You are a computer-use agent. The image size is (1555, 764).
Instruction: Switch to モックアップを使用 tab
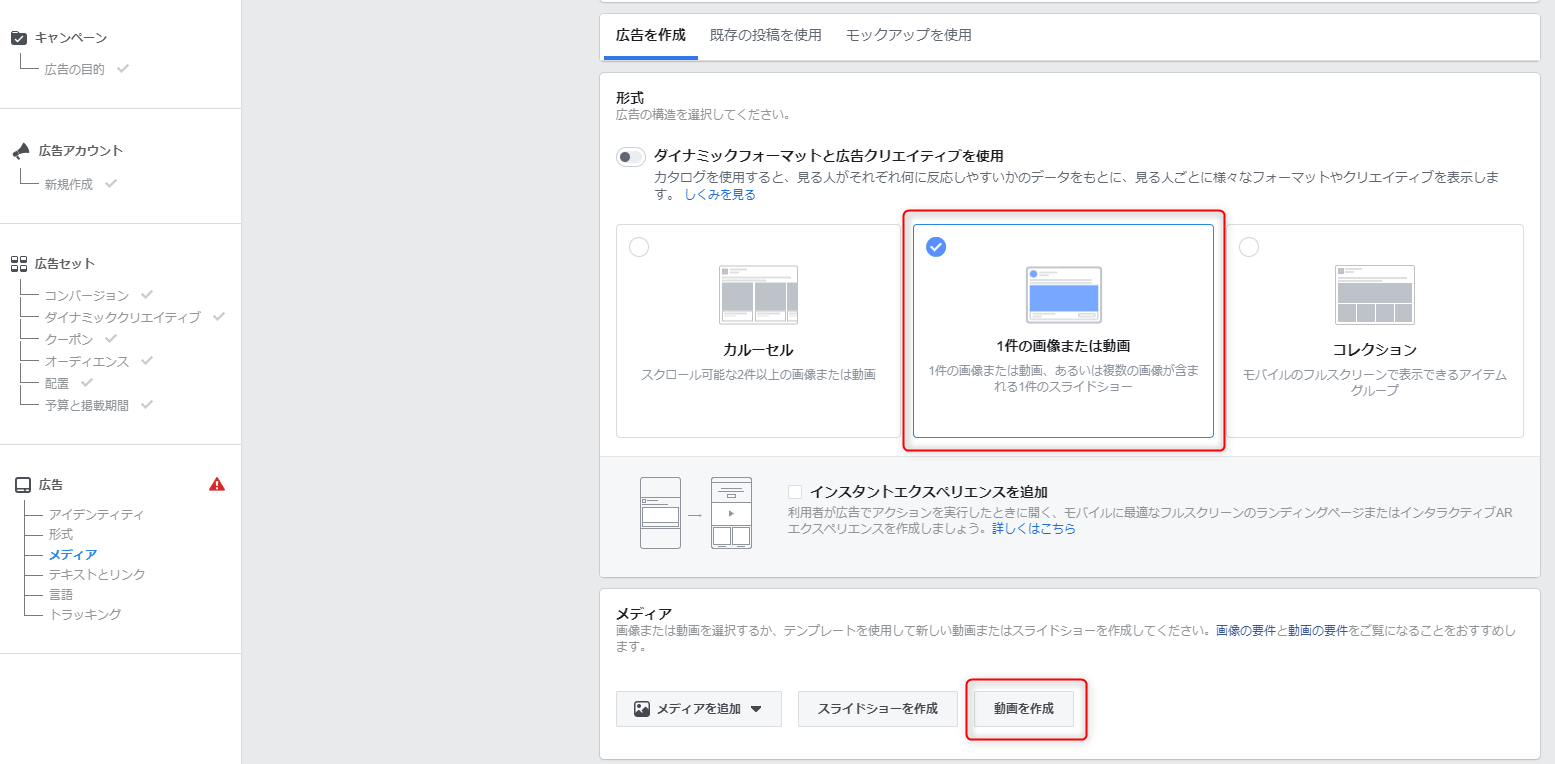click(909, 35)
